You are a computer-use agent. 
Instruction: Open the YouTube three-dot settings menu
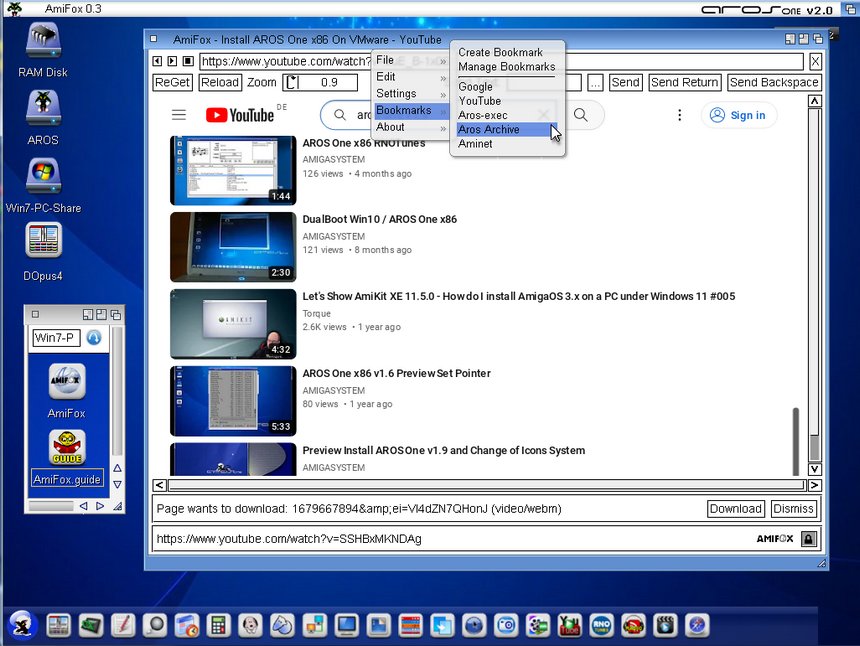[680, 115]
